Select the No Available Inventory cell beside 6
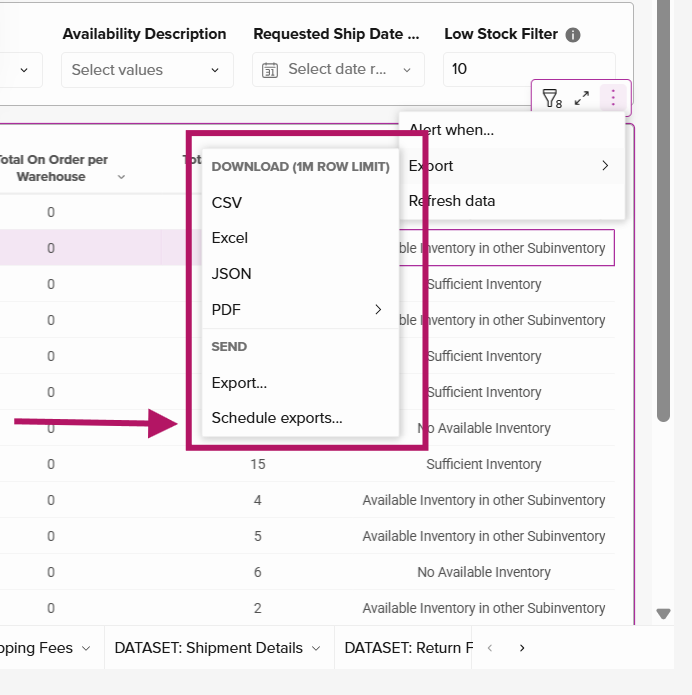 [484, 572]
